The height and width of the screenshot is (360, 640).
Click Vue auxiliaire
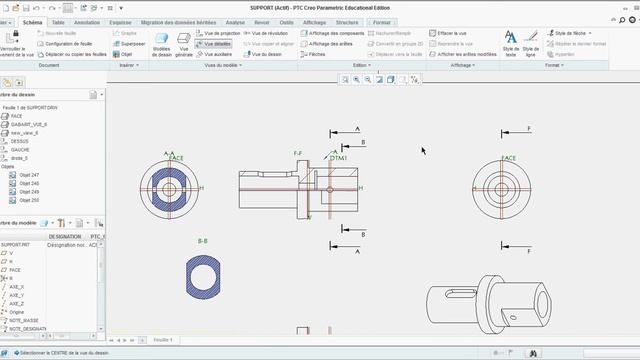click(214, 54)
